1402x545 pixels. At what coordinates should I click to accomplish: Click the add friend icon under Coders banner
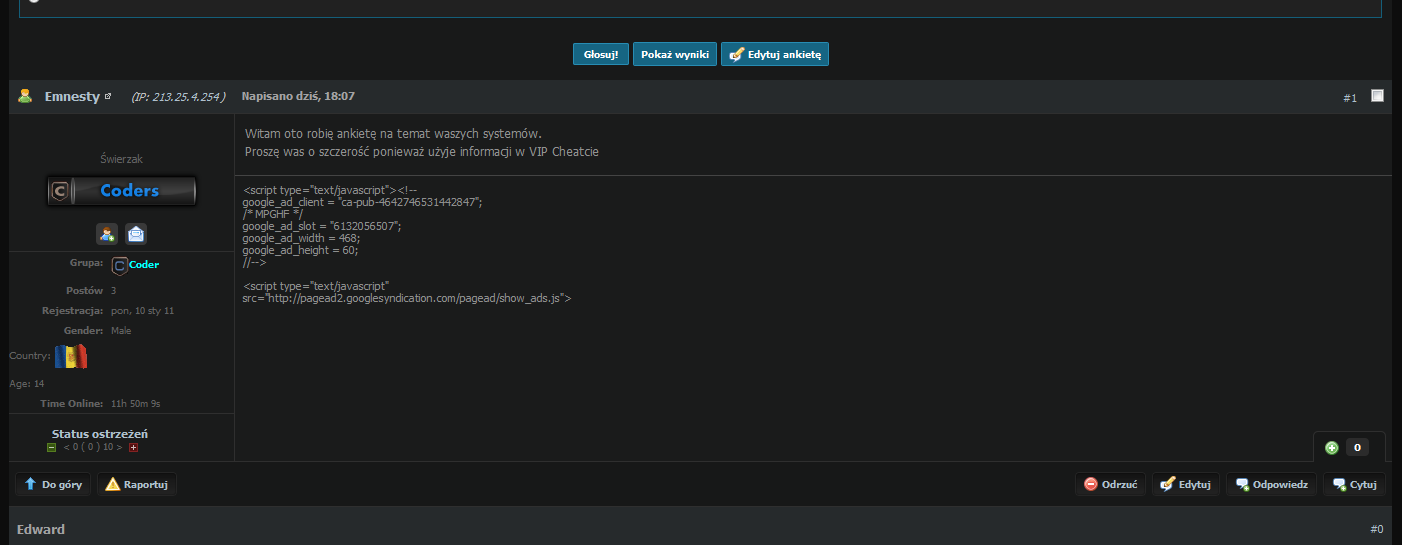[107, 234]
